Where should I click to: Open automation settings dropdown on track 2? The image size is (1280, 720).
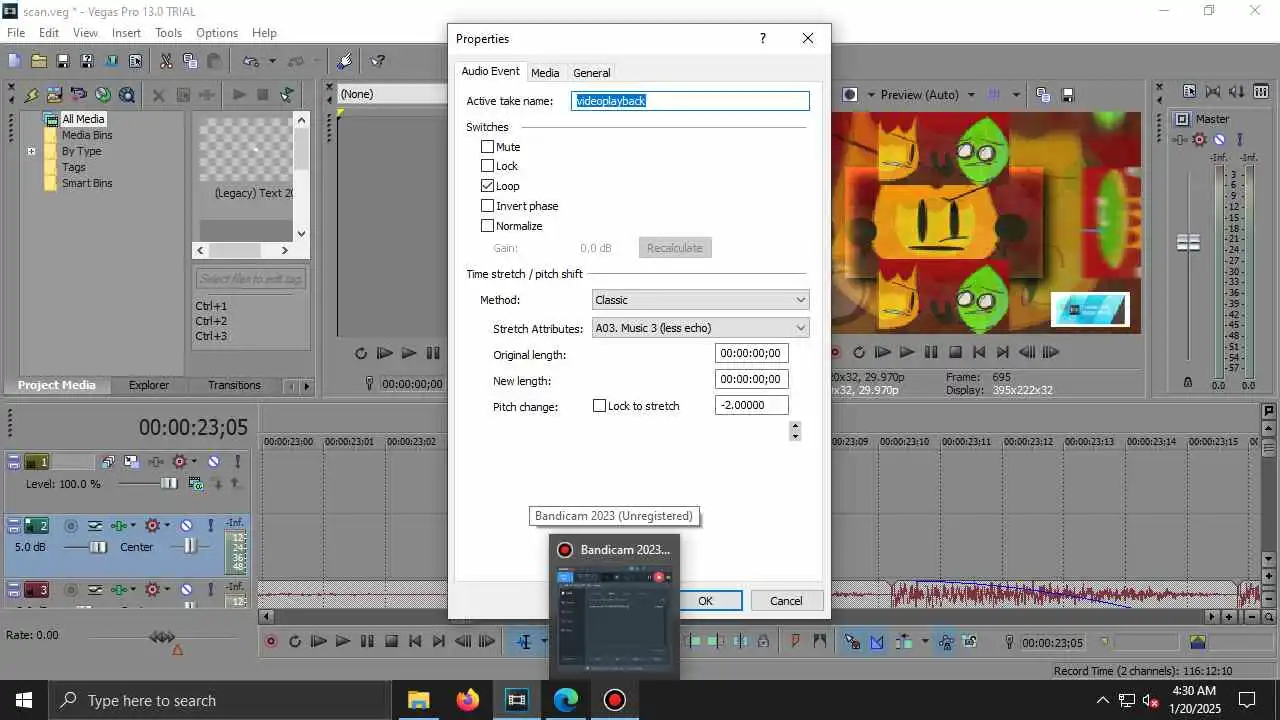coord(168,525)
